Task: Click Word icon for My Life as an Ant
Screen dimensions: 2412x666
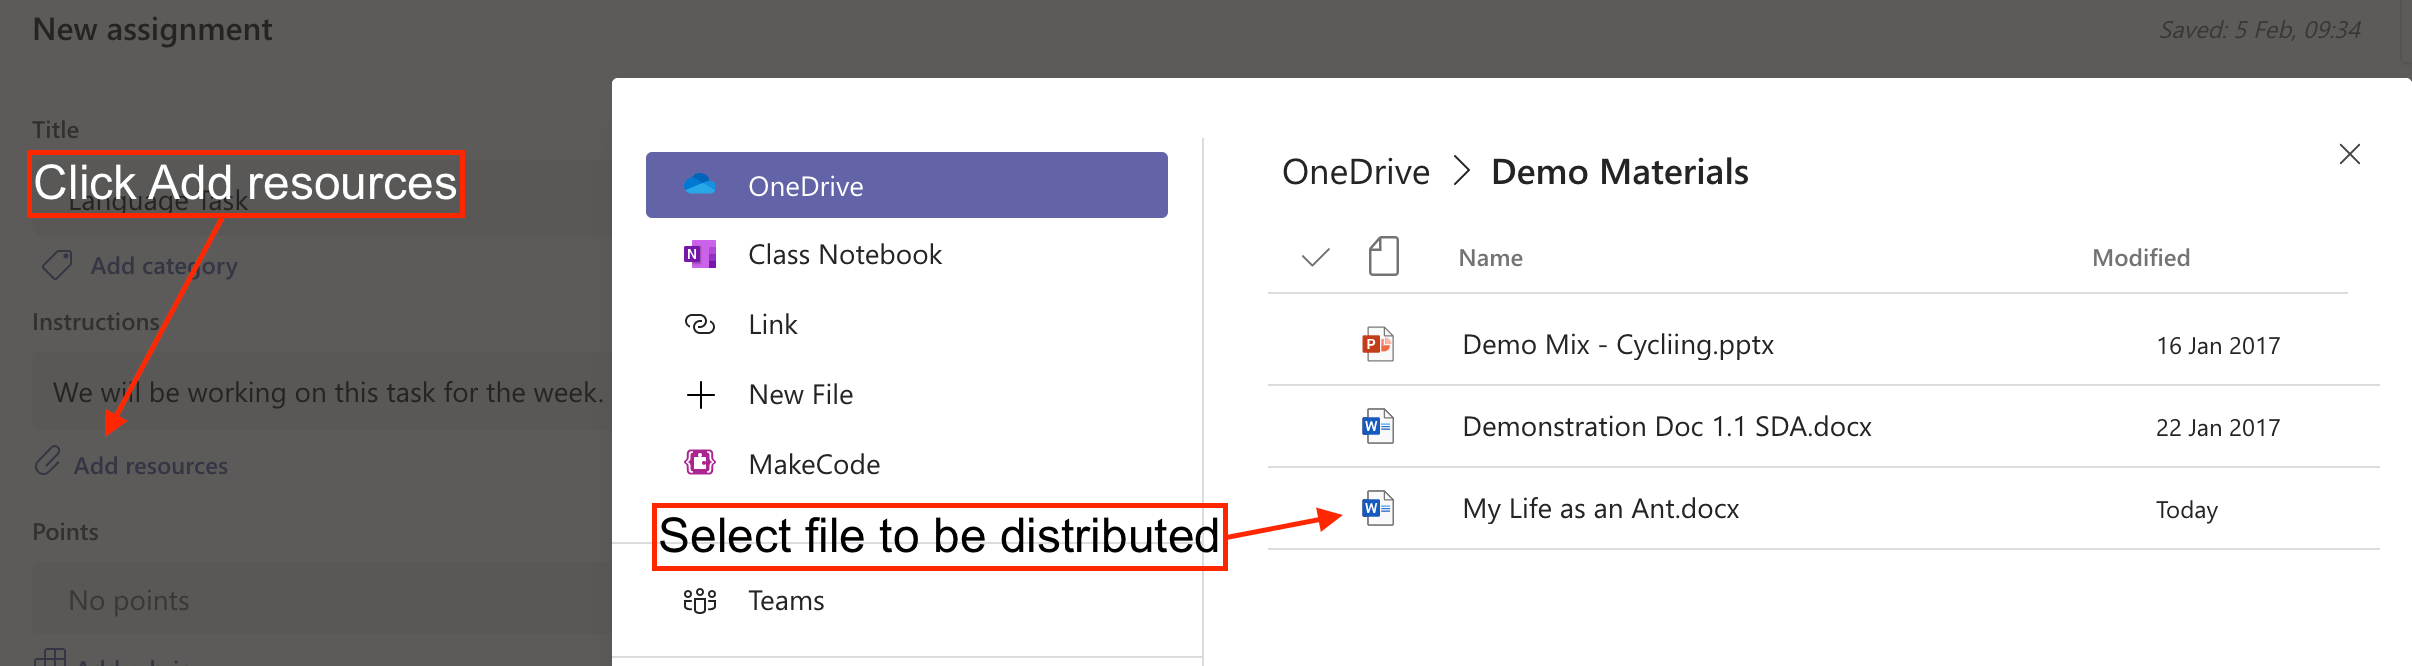Action: (x=1378, y=508)
